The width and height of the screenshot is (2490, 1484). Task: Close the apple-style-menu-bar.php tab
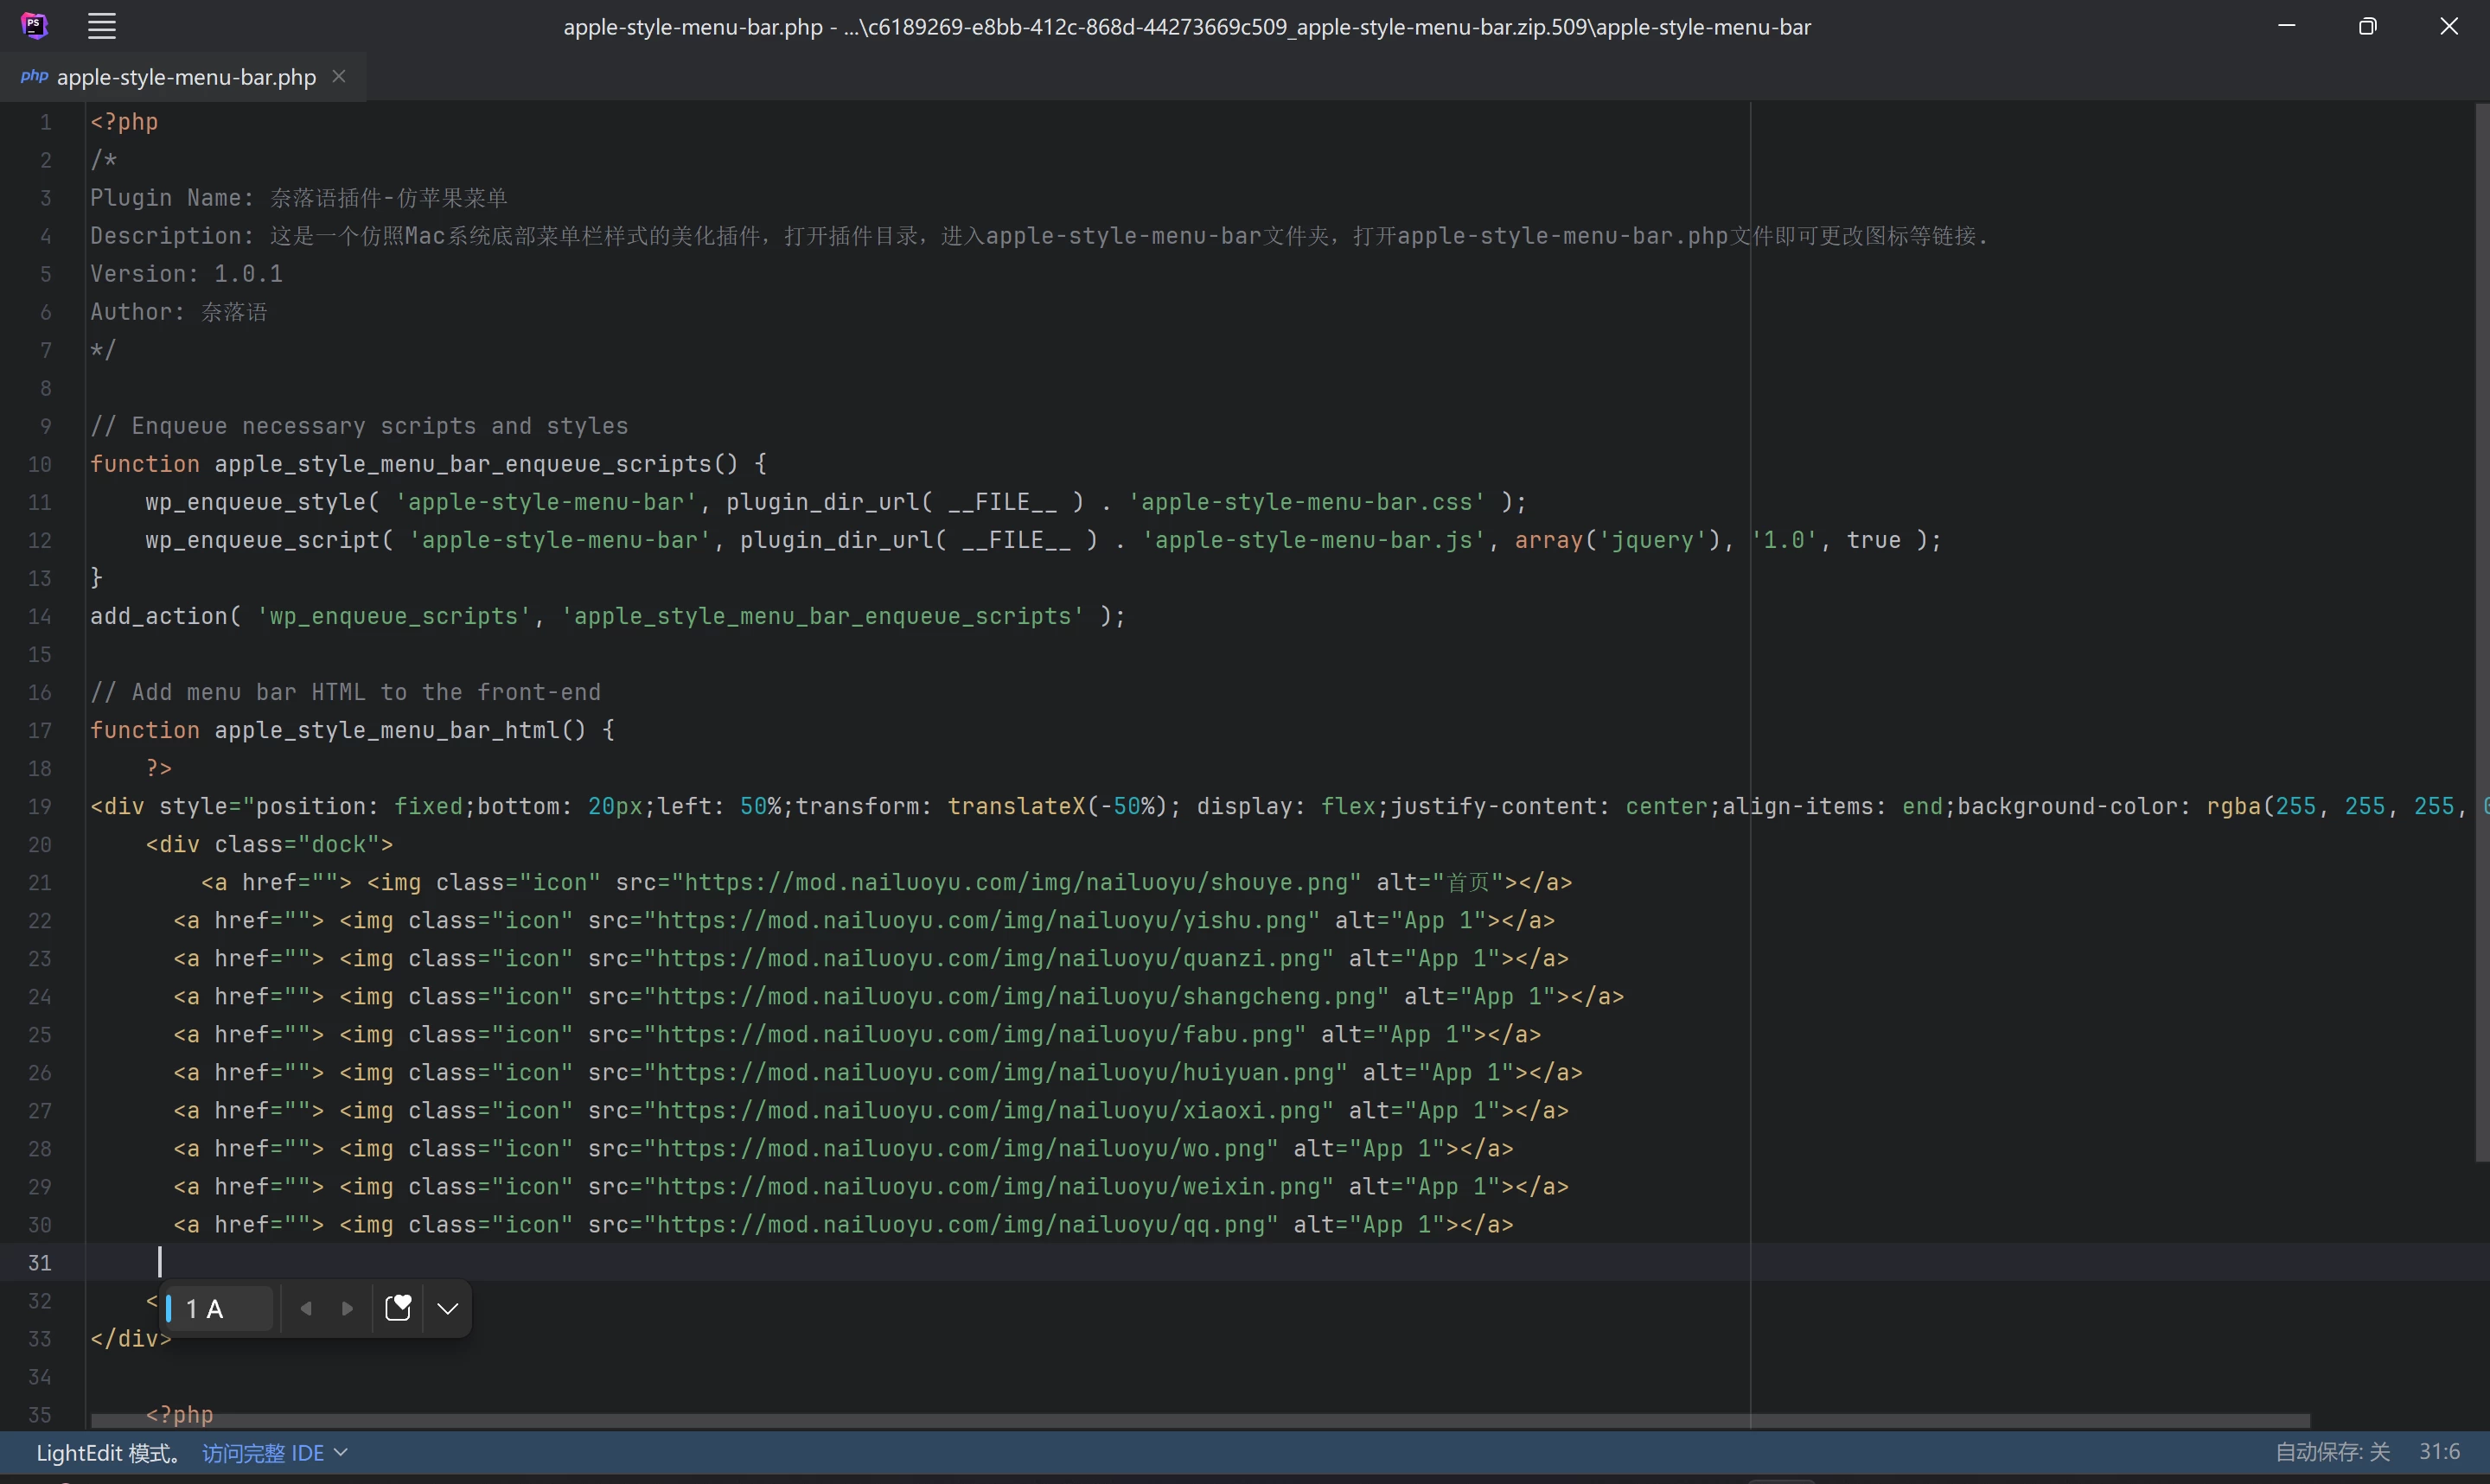[339, 77]
